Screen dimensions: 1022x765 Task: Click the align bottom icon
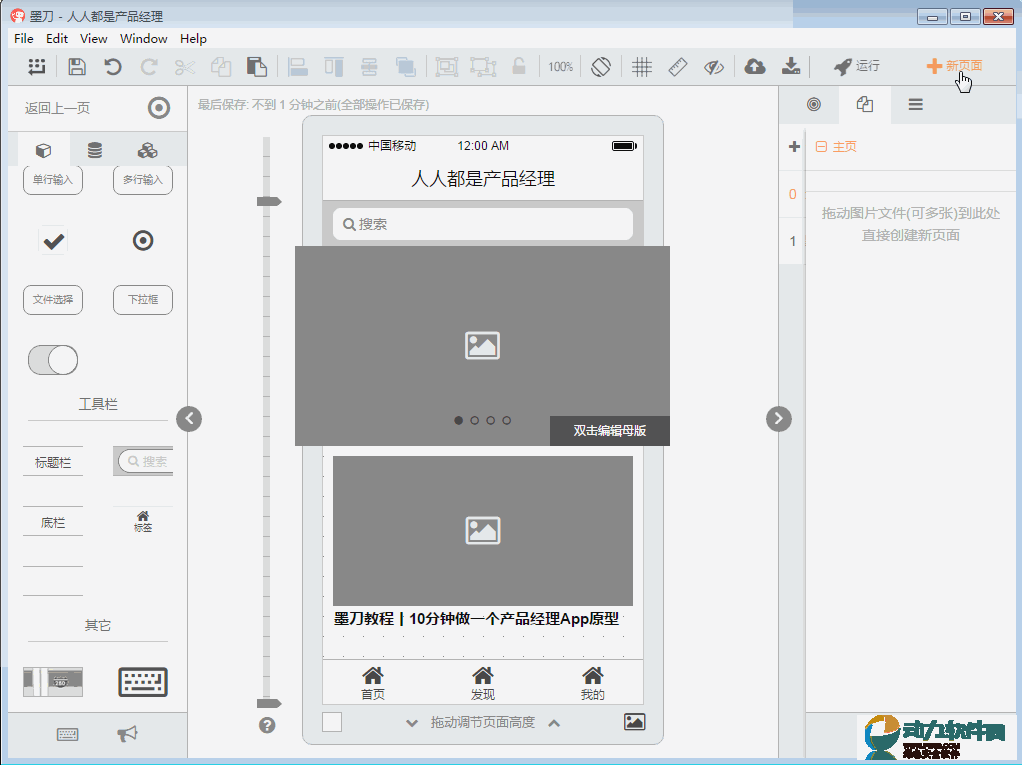point(298,66)
